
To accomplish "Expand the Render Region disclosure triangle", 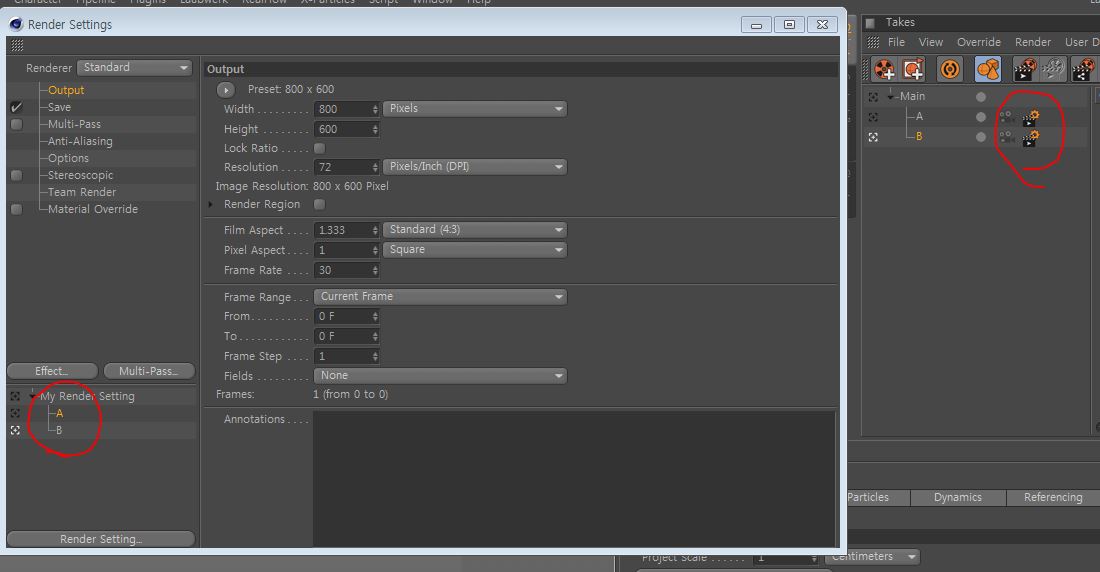I will pos(210,204).
